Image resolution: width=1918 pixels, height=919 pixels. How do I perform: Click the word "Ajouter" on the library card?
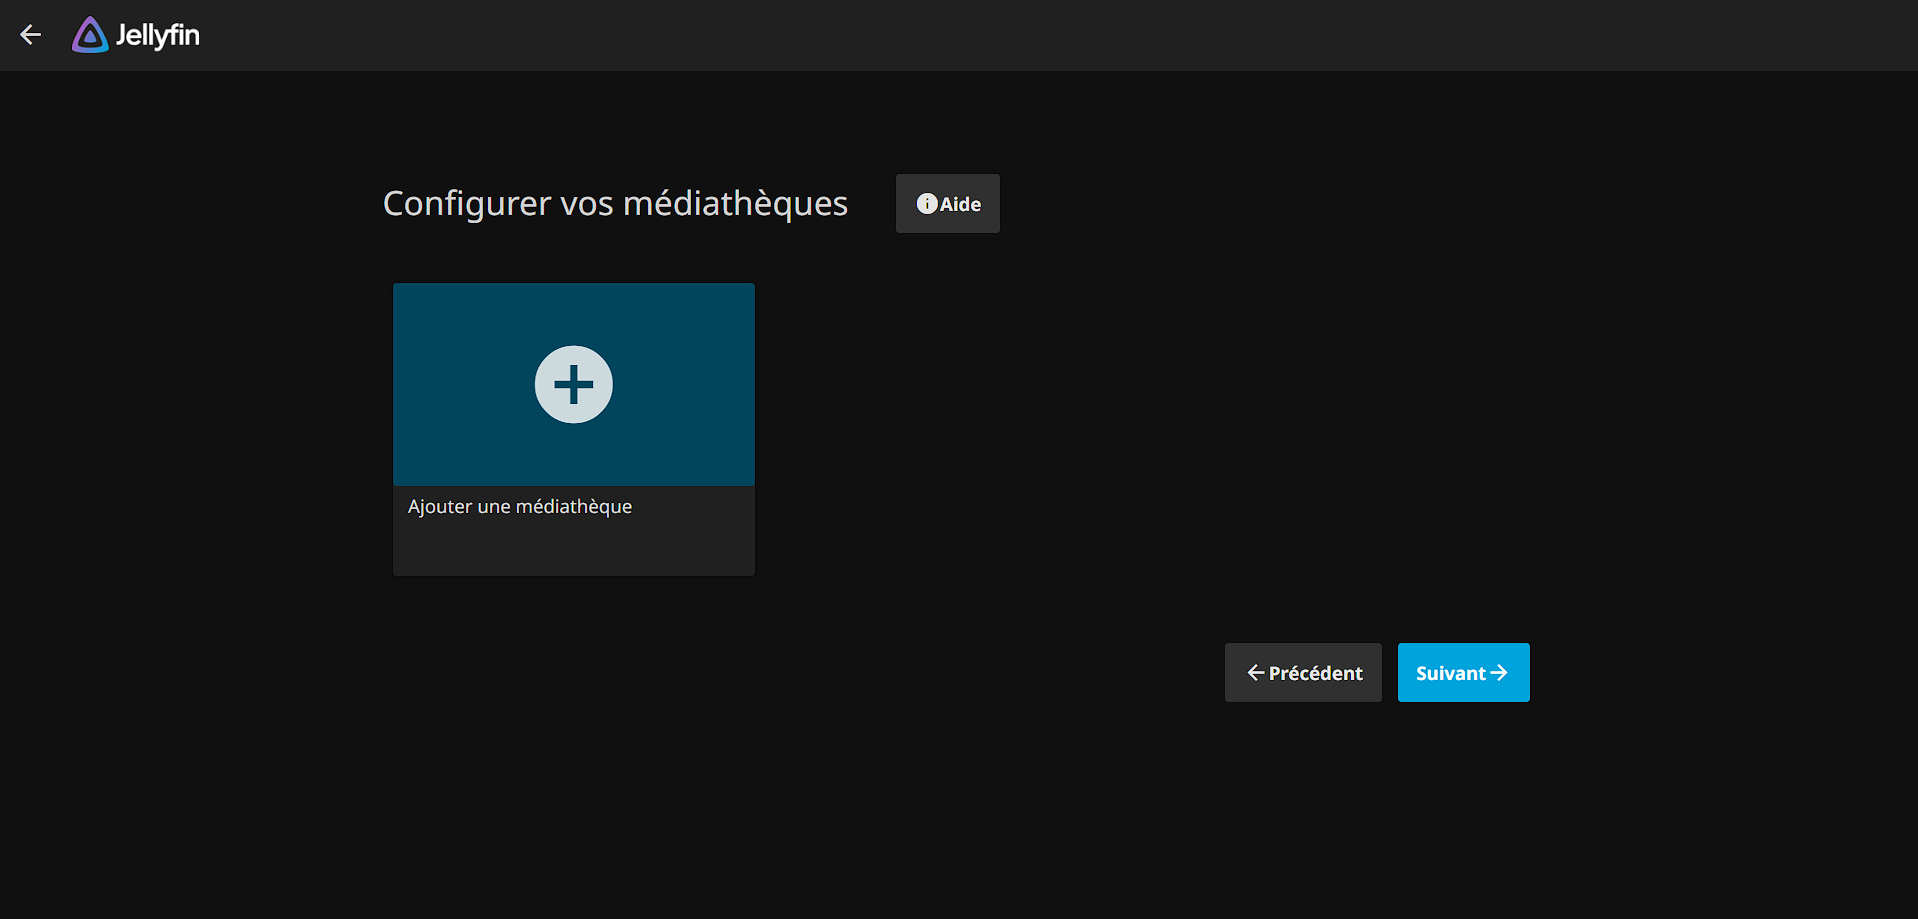tap(439, 507)
